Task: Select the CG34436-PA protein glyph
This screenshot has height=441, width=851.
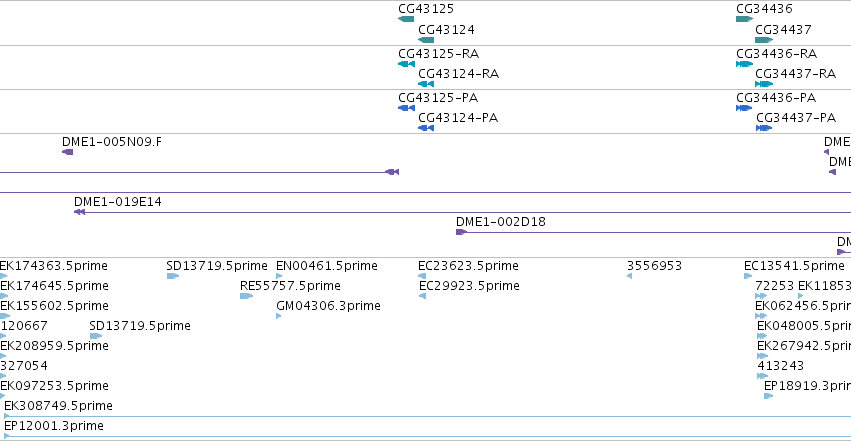Action: click(x=744, y=108)
